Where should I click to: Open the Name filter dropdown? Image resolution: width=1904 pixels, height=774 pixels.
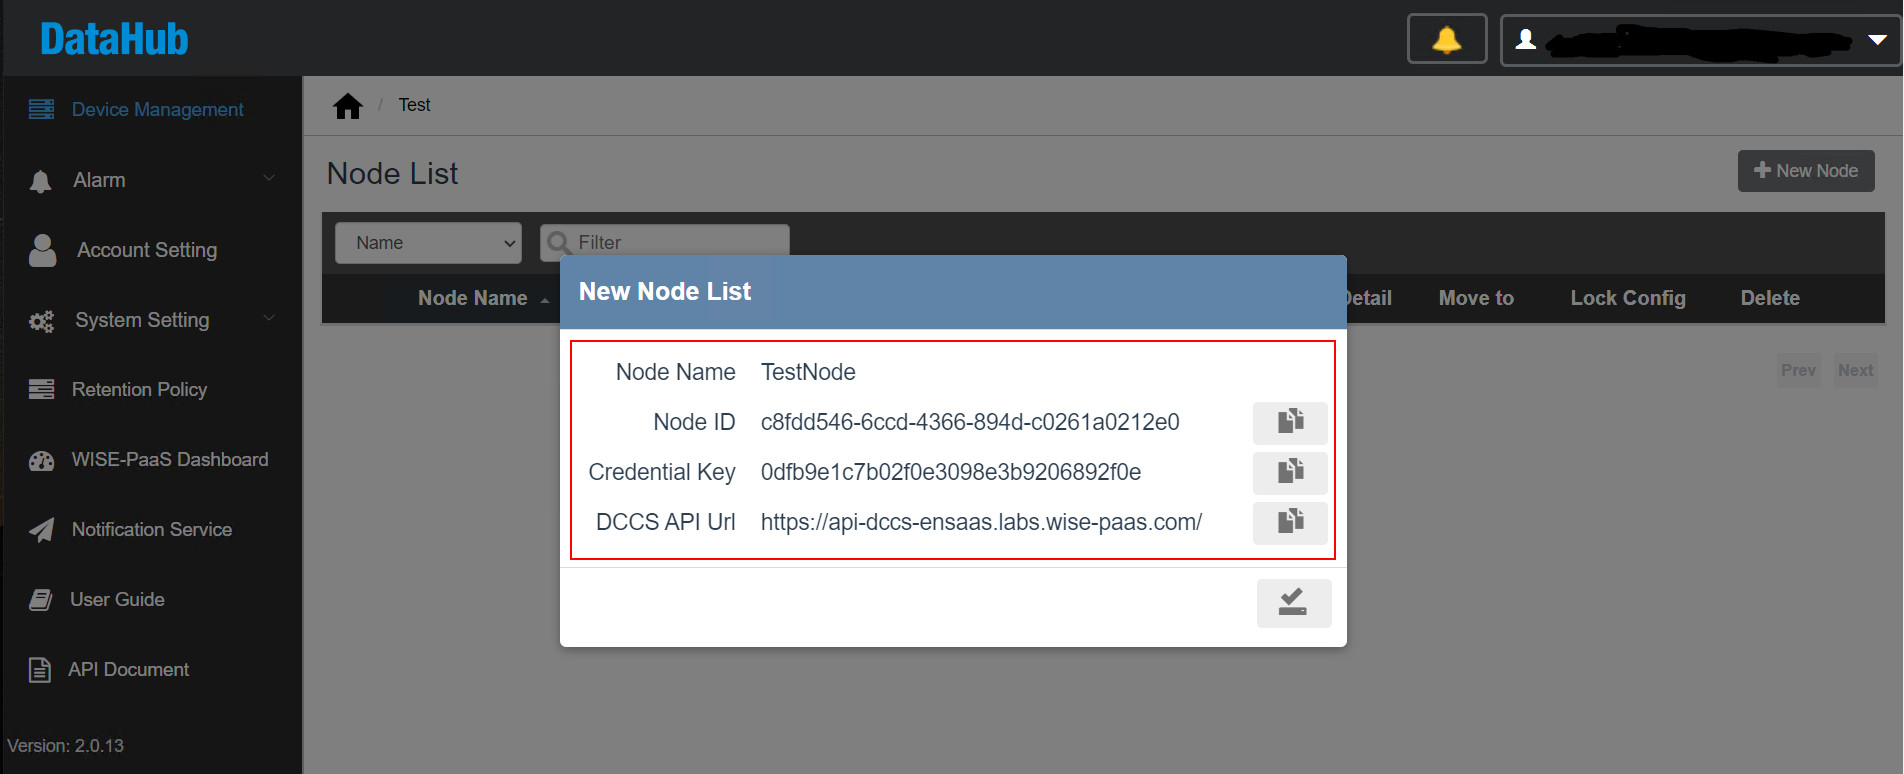[428, 243]
